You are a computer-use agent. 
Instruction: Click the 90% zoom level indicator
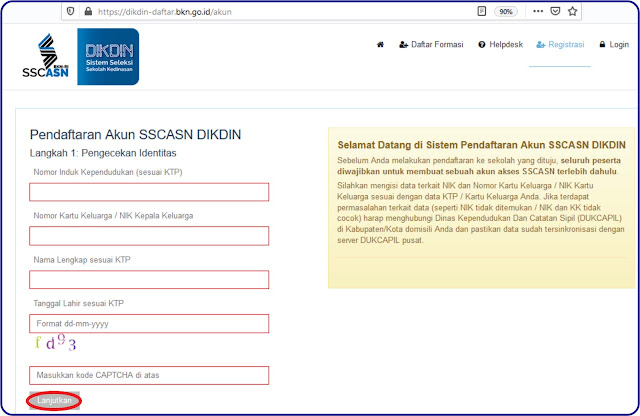pyautogui.click(x=506, y=11)
